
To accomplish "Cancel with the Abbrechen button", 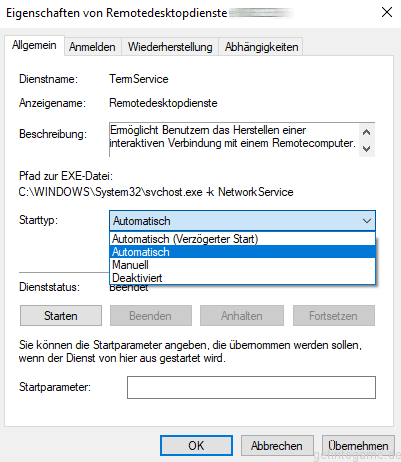I will [x=277, y=445].
